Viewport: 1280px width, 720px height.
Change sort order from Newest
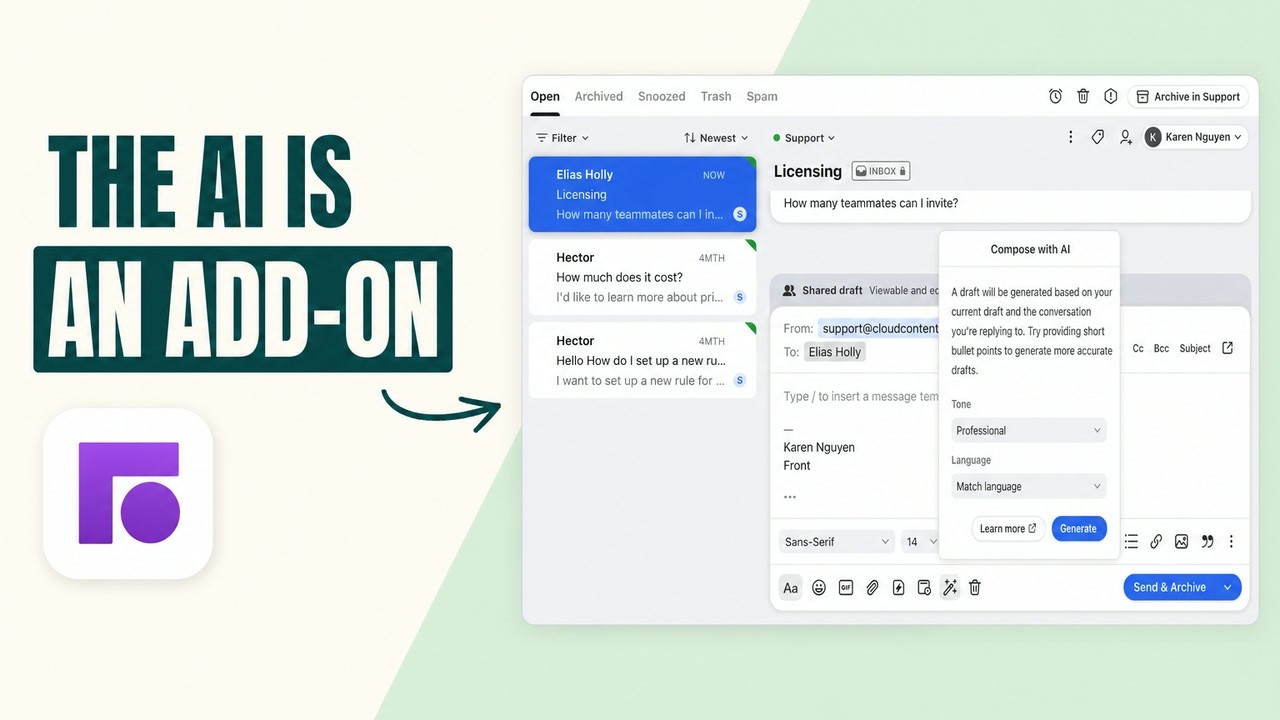tap(716, 138)
